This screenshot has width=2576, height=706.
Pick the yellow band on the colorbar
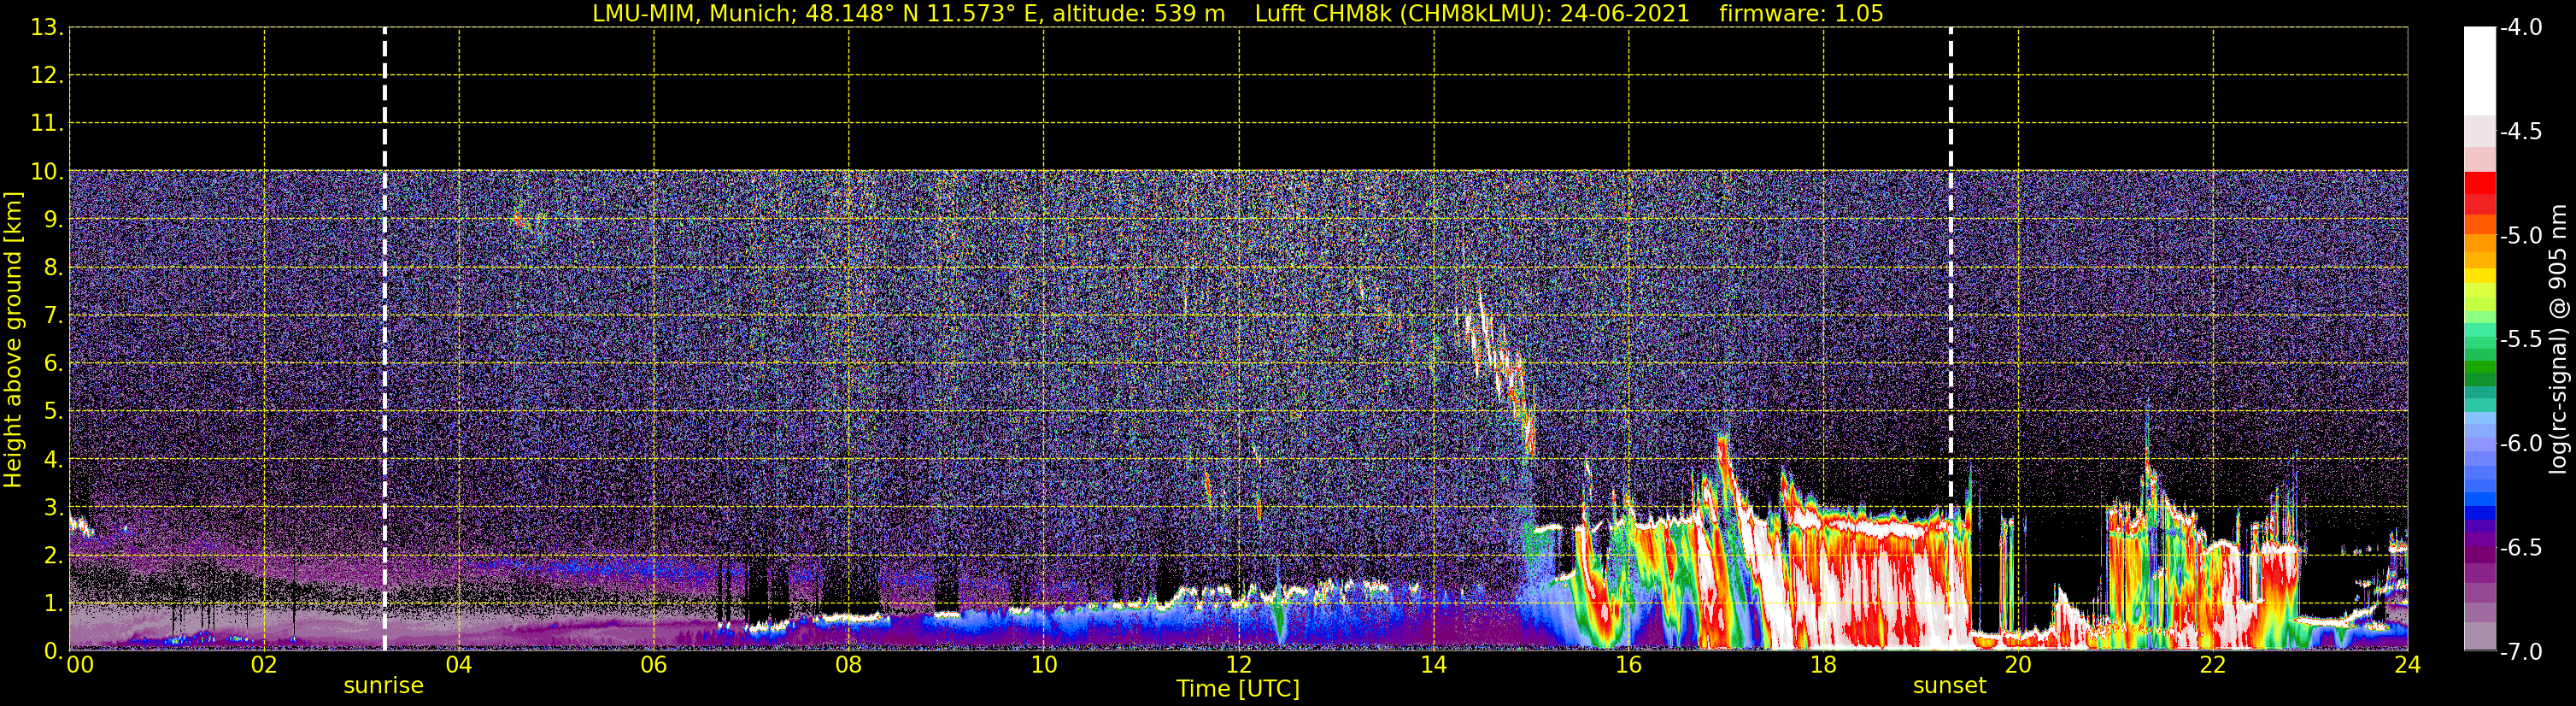(2479, 276)
